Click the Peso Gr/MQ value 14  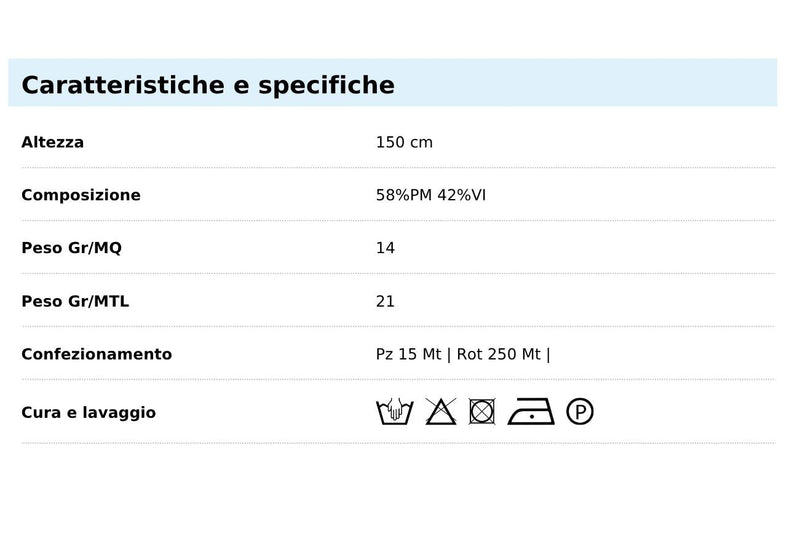click(385, 248)
